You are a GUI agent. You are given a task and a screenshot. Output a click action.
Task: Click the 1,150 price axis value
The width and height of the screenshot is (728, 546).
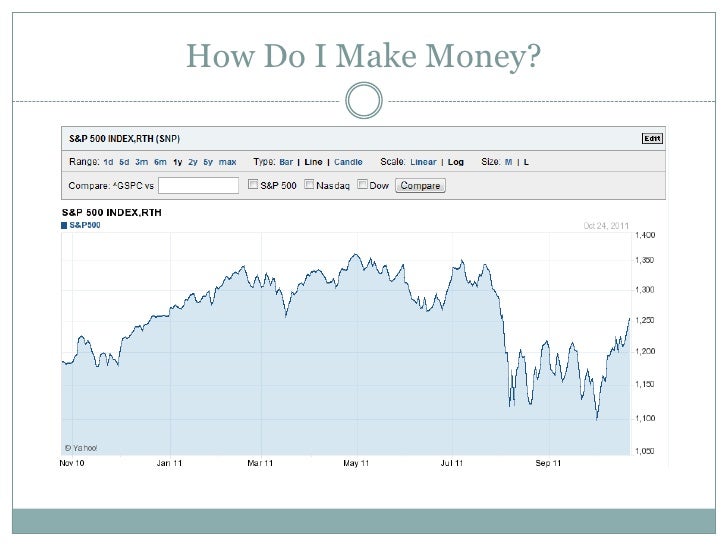[x=644, y=384]
